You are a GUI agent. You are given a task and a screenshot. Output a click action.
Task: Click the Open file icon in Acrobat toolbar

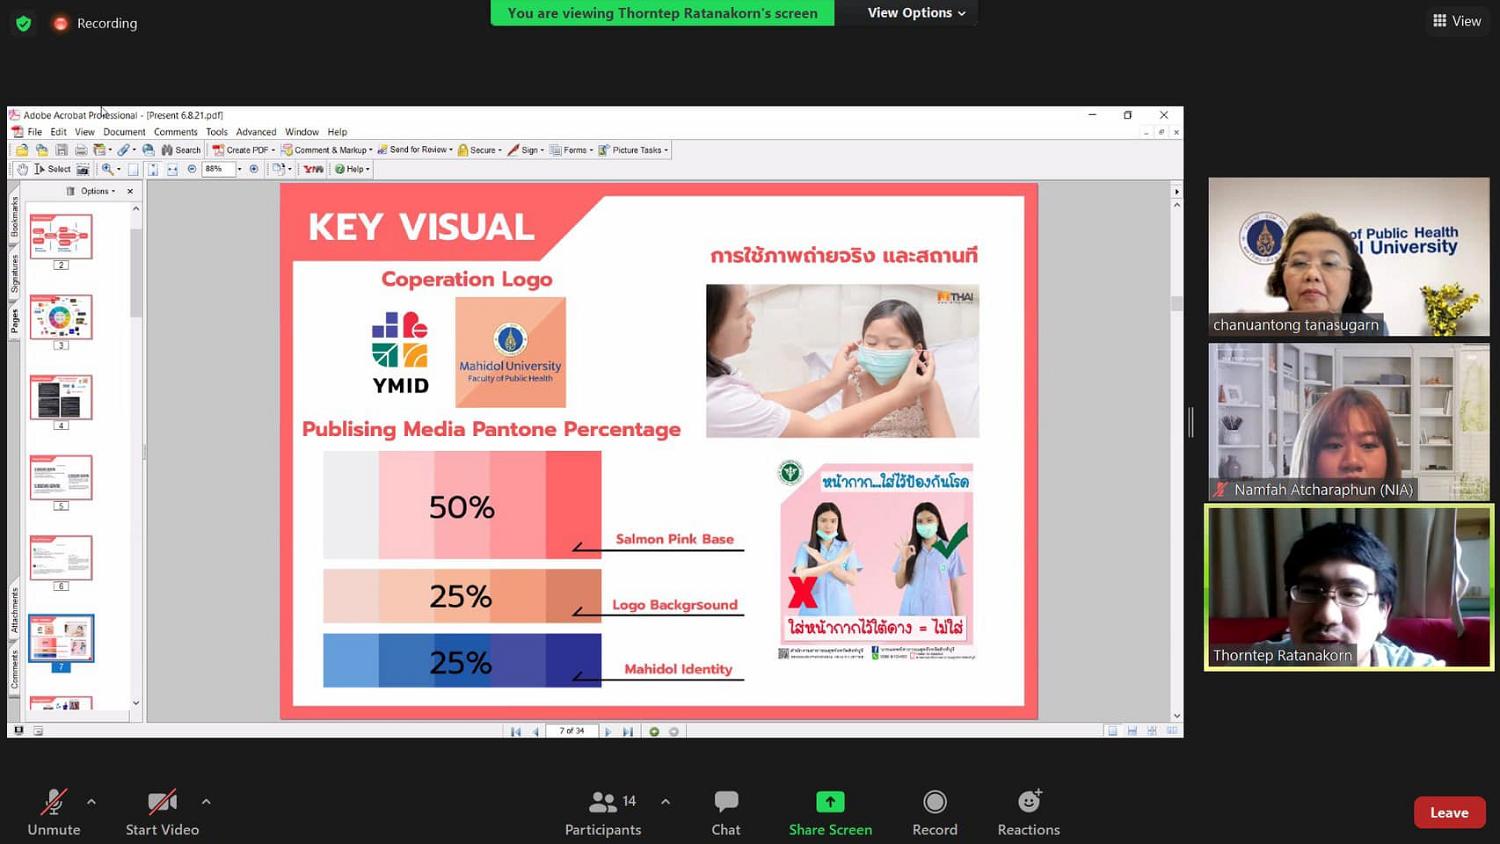pos(22,150)
